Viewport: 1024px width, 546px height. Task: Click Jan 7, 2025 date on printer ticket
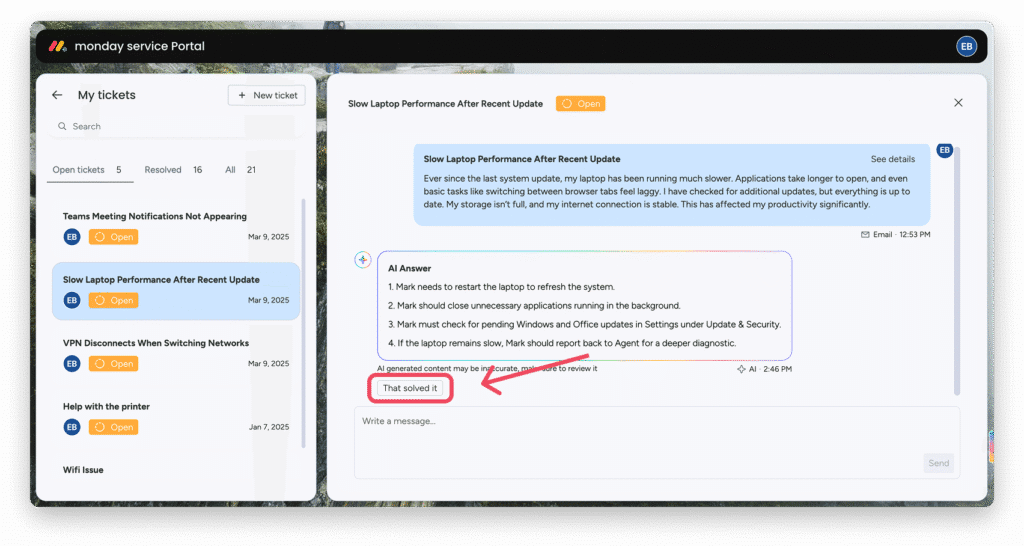click(269, 427)
